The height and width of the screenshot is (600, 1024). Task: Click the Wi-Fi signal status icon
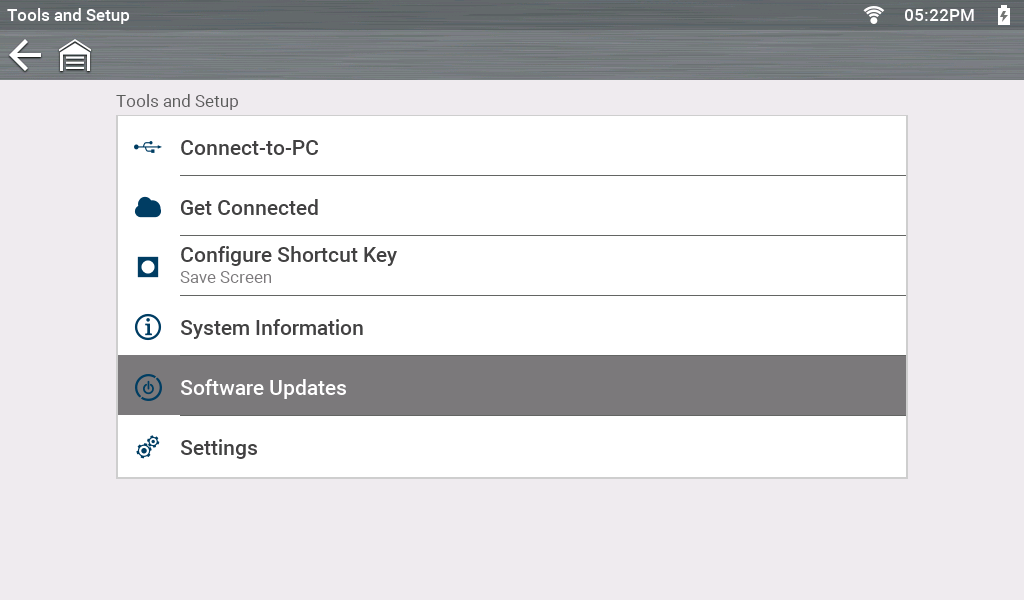click(874, 15)
